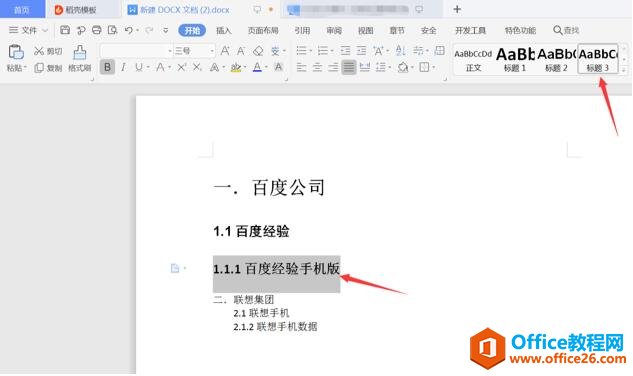633x376 pixels.
Task: Undo the last action
Action: [x=129, y=30]
